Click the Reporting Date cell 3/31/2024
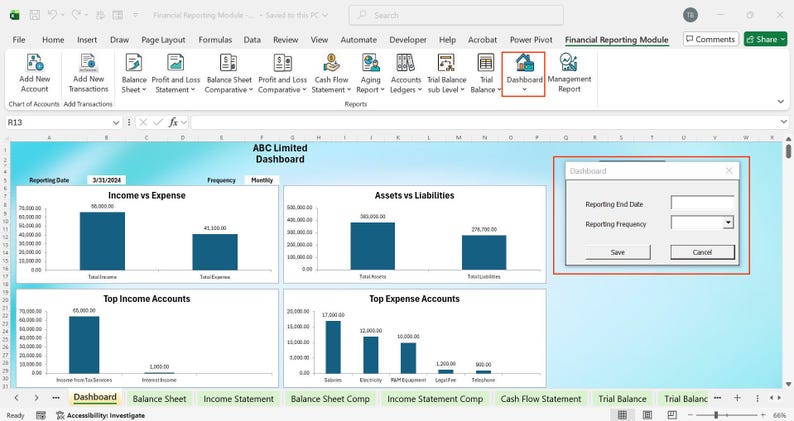794x421 pixels. (106, 180)
